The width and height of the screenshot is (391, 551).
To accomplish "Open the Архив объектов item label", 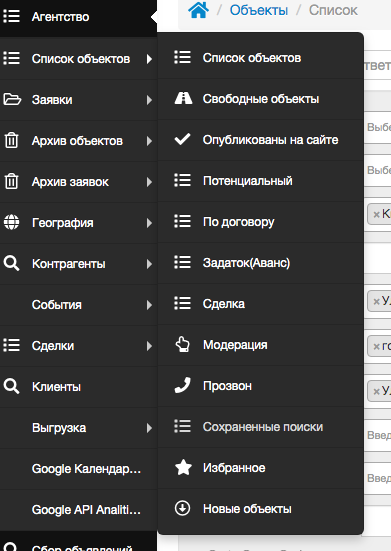I will coord(77,141).
